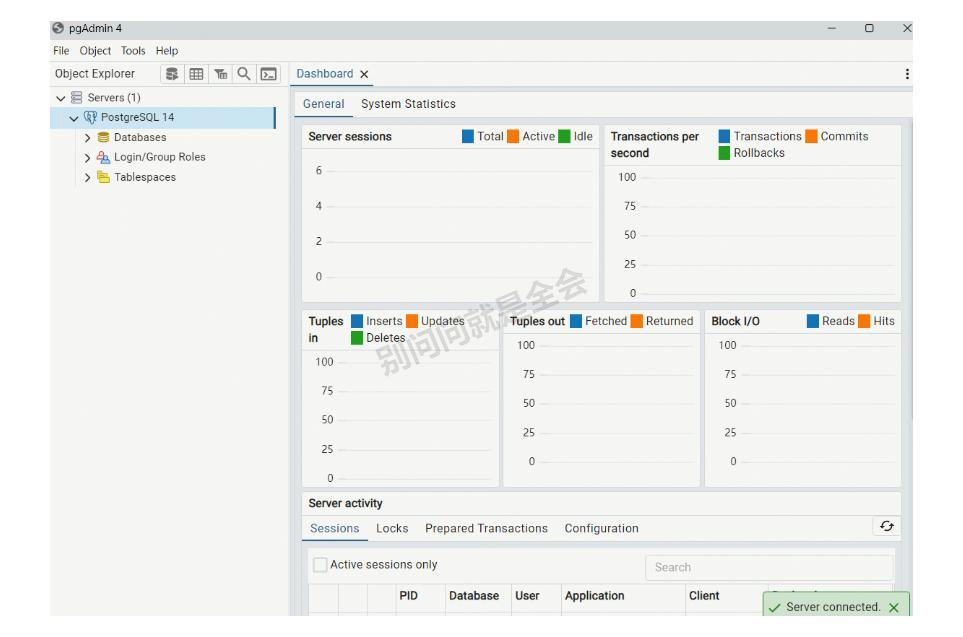Sort by the Application column header
Viewport: 963px width, 637px height.
[x=595, y=596]
